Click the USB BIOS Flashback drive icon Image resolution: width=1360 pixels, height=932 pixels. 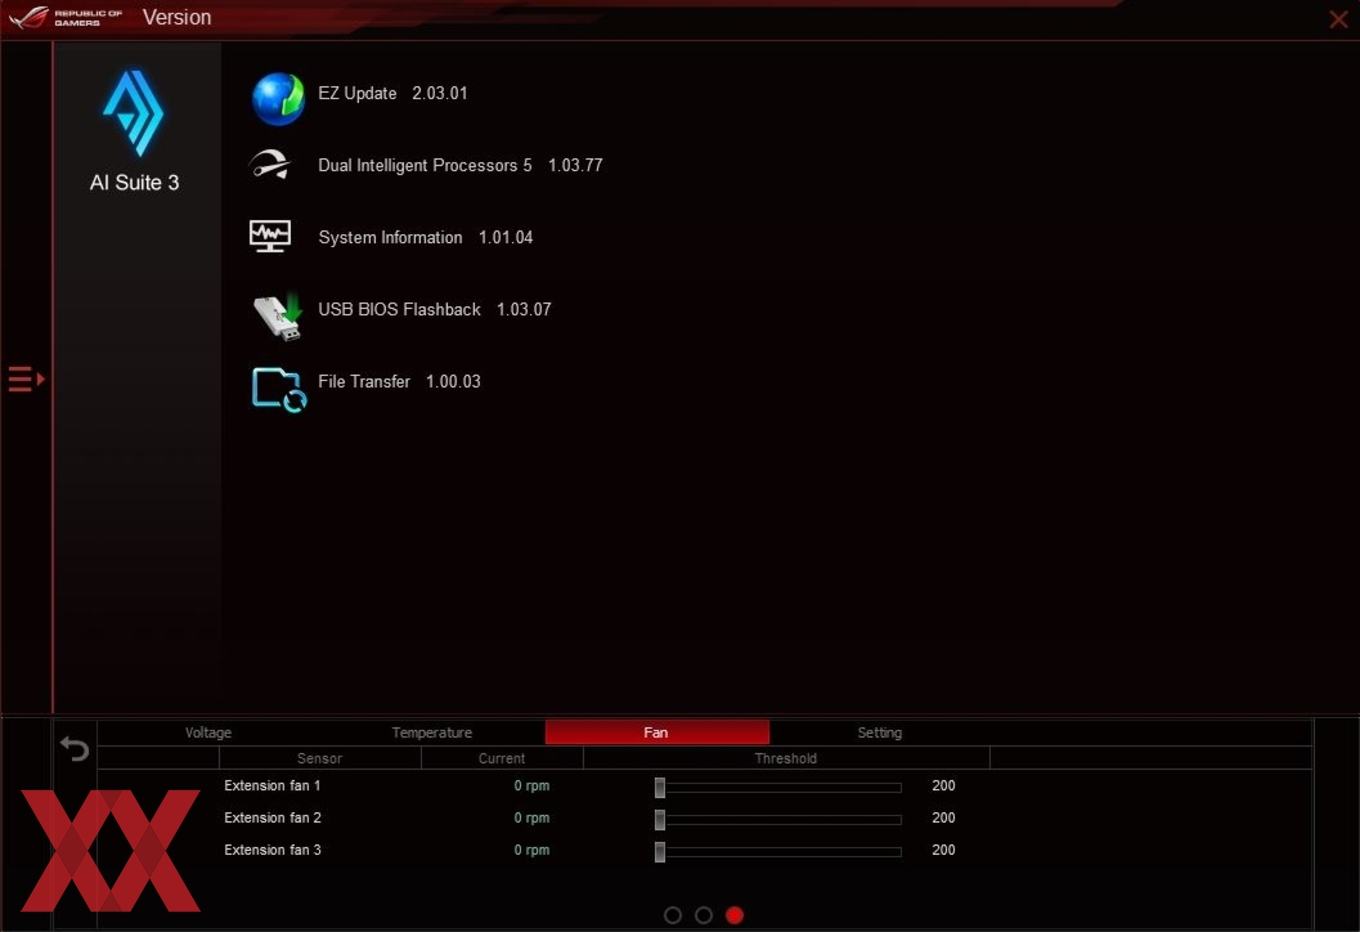pos(278,316)
